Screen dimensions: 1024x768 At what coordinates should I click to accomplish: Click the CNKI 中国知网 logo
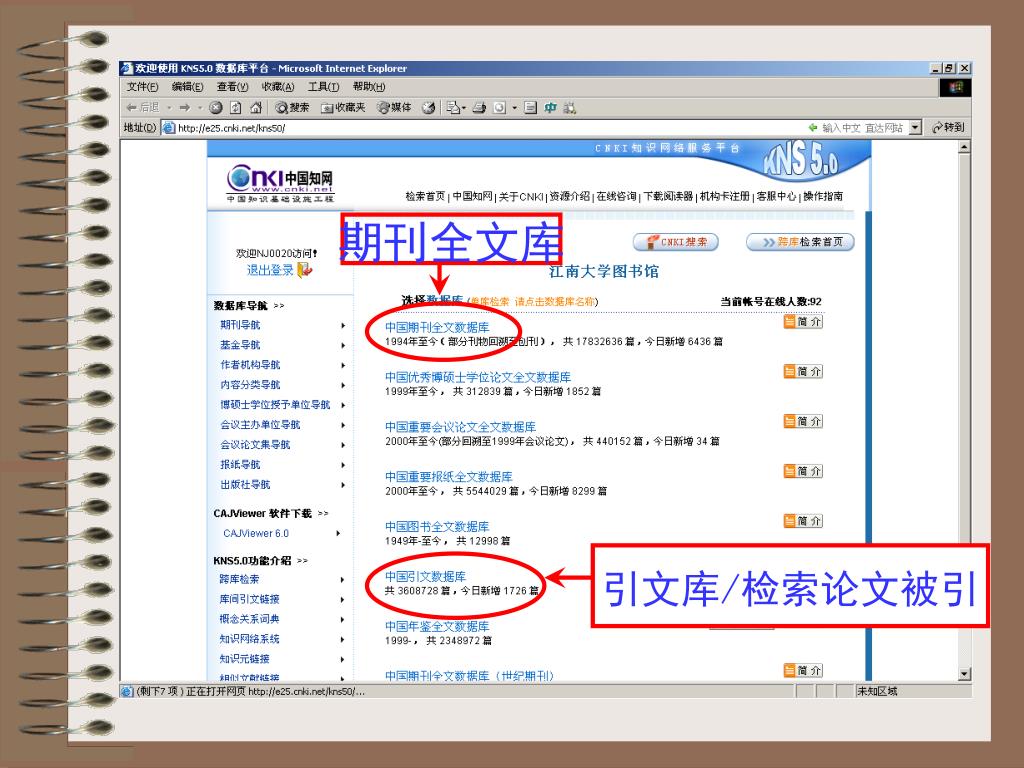point(280,183)
